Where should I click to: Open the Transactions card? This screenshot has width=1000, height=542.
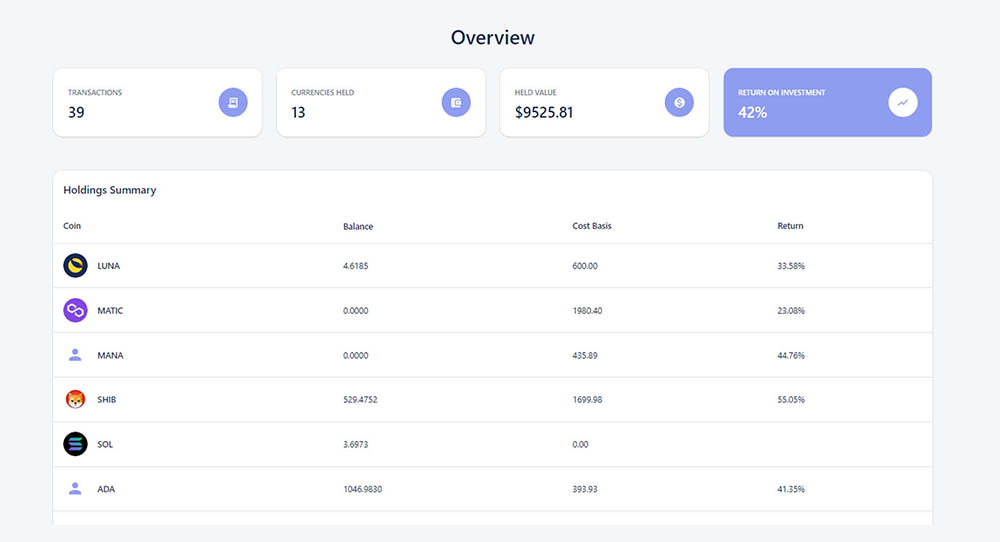[158, 102]
